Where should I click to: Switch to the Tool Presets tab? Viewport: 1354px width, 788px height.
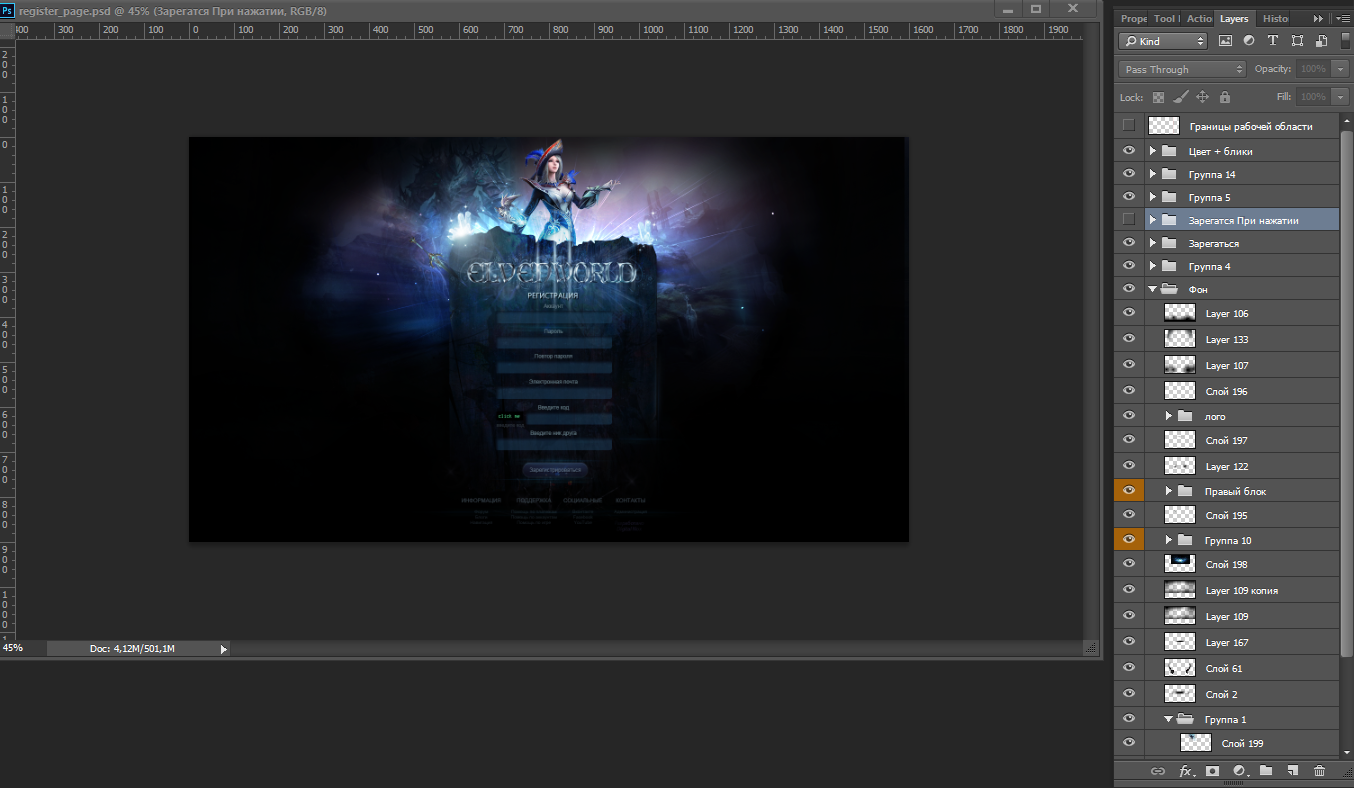(1166, 18)
